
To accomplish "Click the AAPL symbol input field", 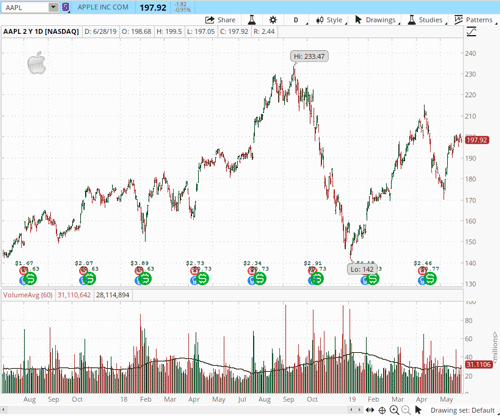I will tap(25, 7).
